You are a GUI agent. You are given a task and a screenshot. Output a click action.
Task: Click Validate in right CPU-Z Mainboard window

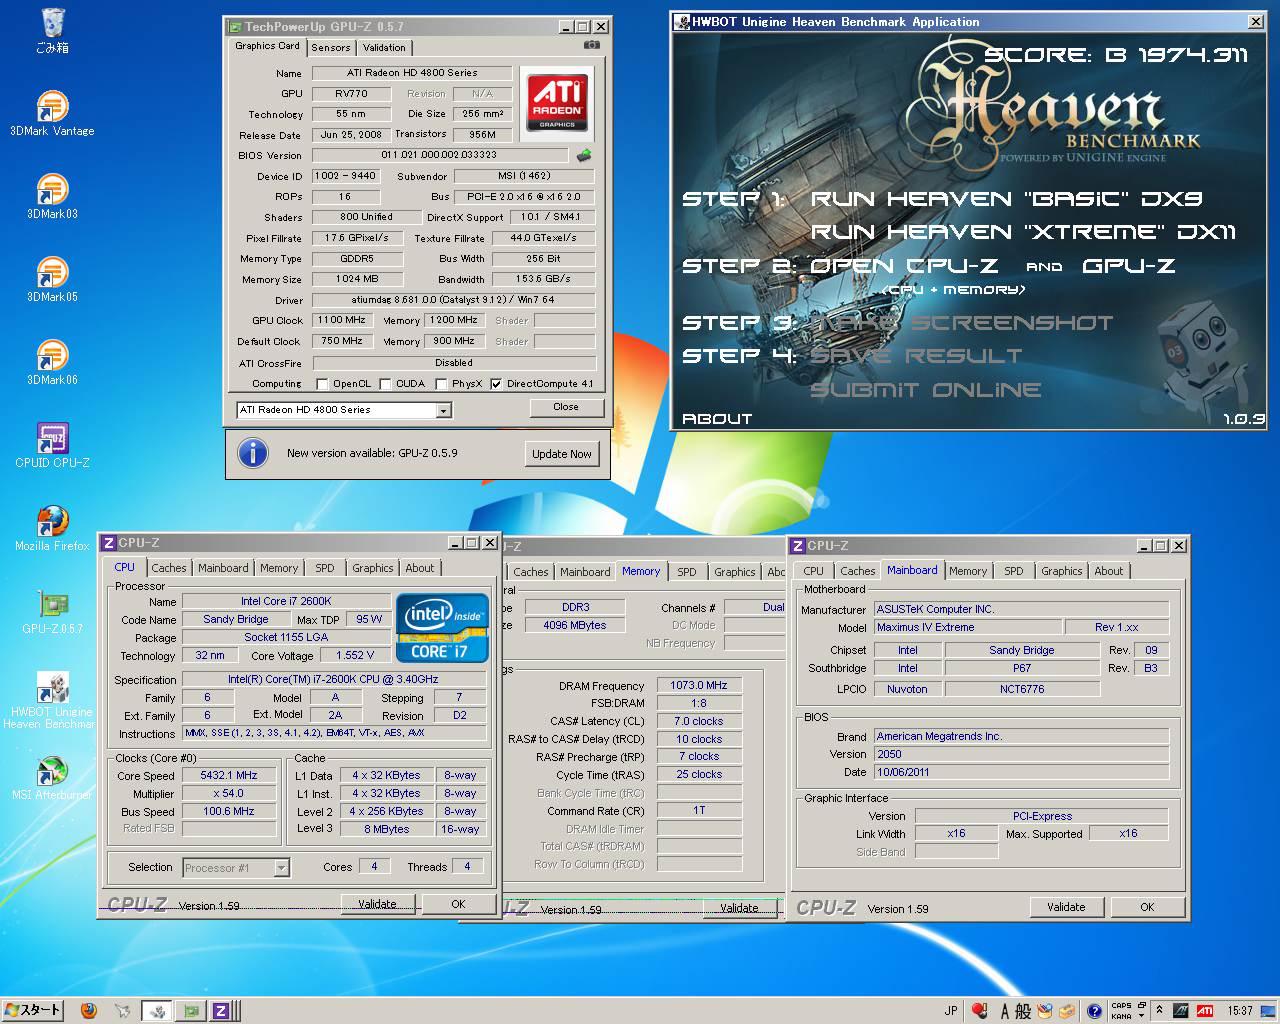(x=1066, y=907)
